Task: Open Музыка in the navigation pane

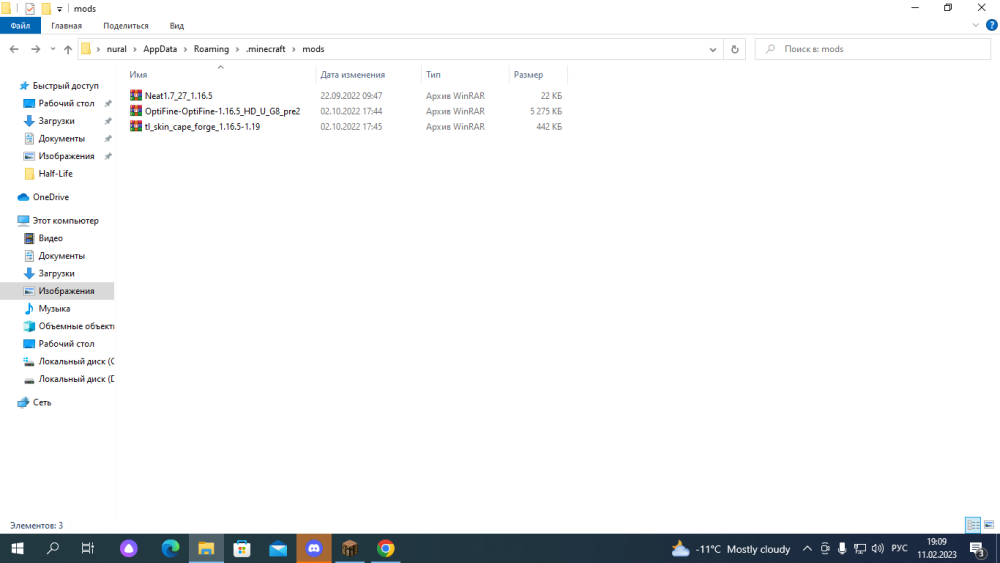Action: tap(54, 309)
